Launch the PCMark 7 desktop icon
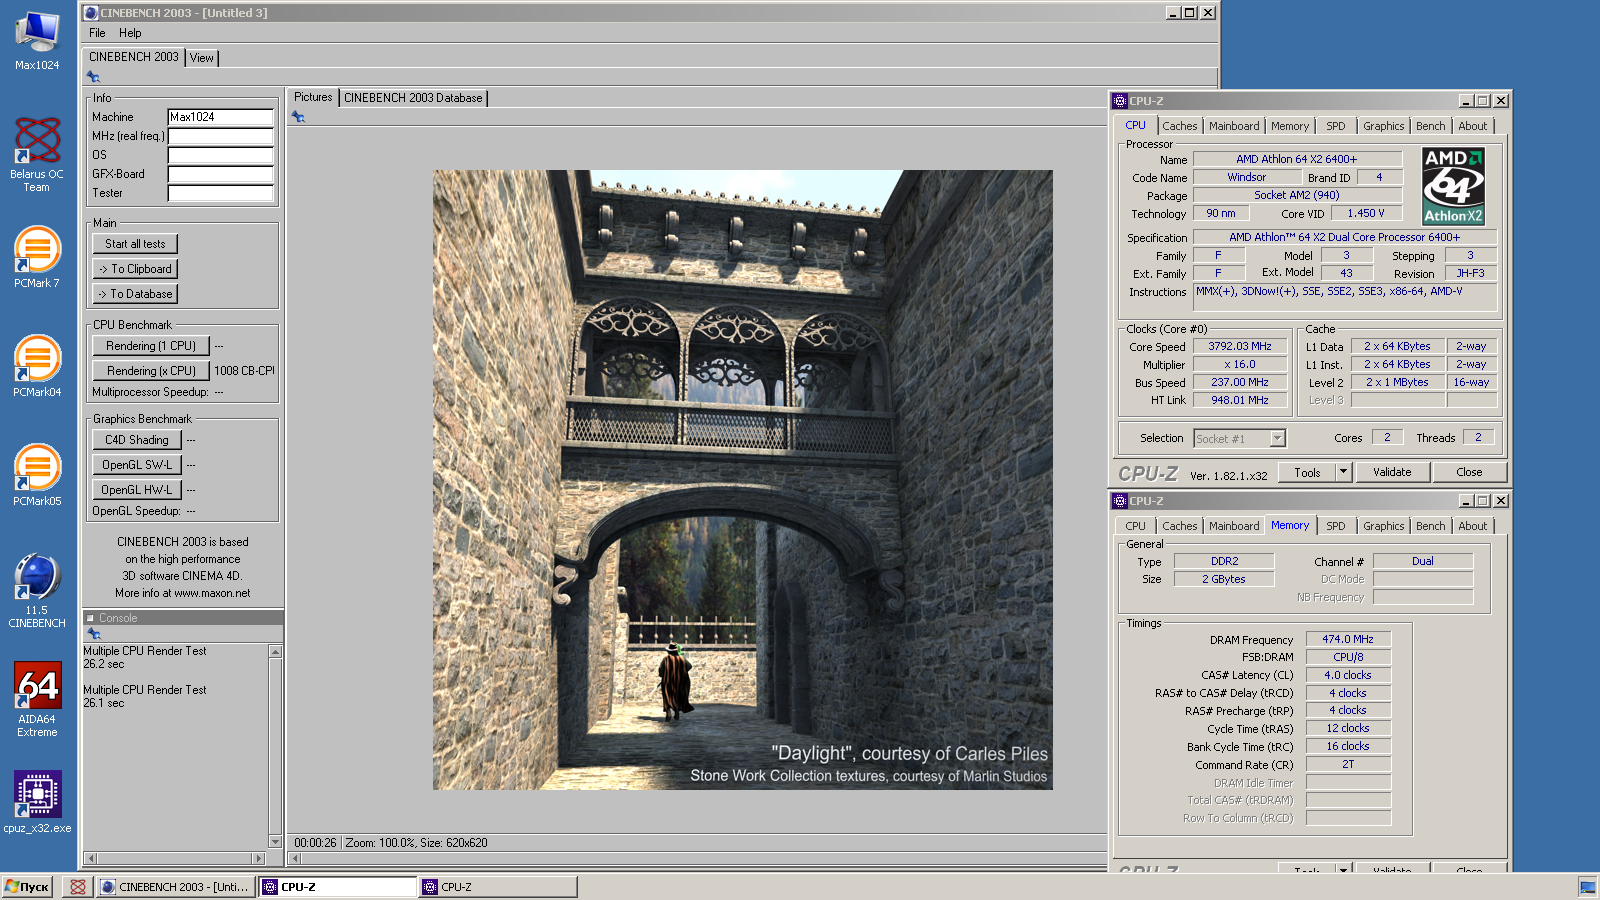This screenshot has height=900, width=1600. point(37,258)
